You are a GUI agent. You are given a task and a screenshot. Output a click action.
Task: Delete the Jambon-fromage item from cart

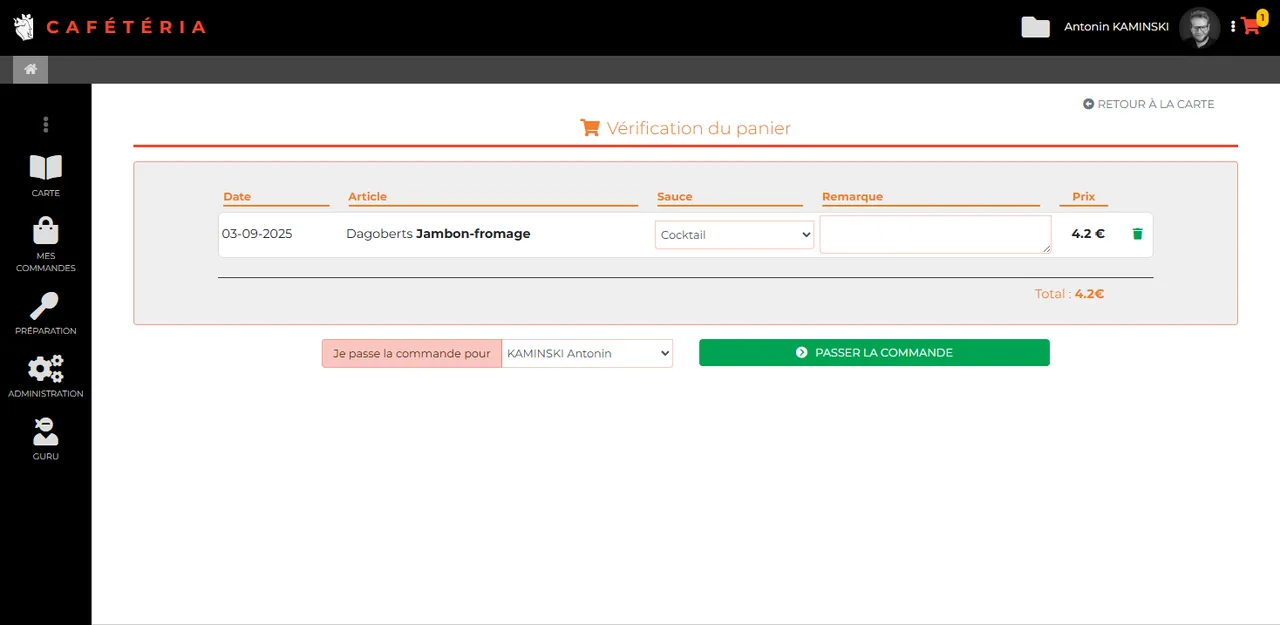point(1137,234)
